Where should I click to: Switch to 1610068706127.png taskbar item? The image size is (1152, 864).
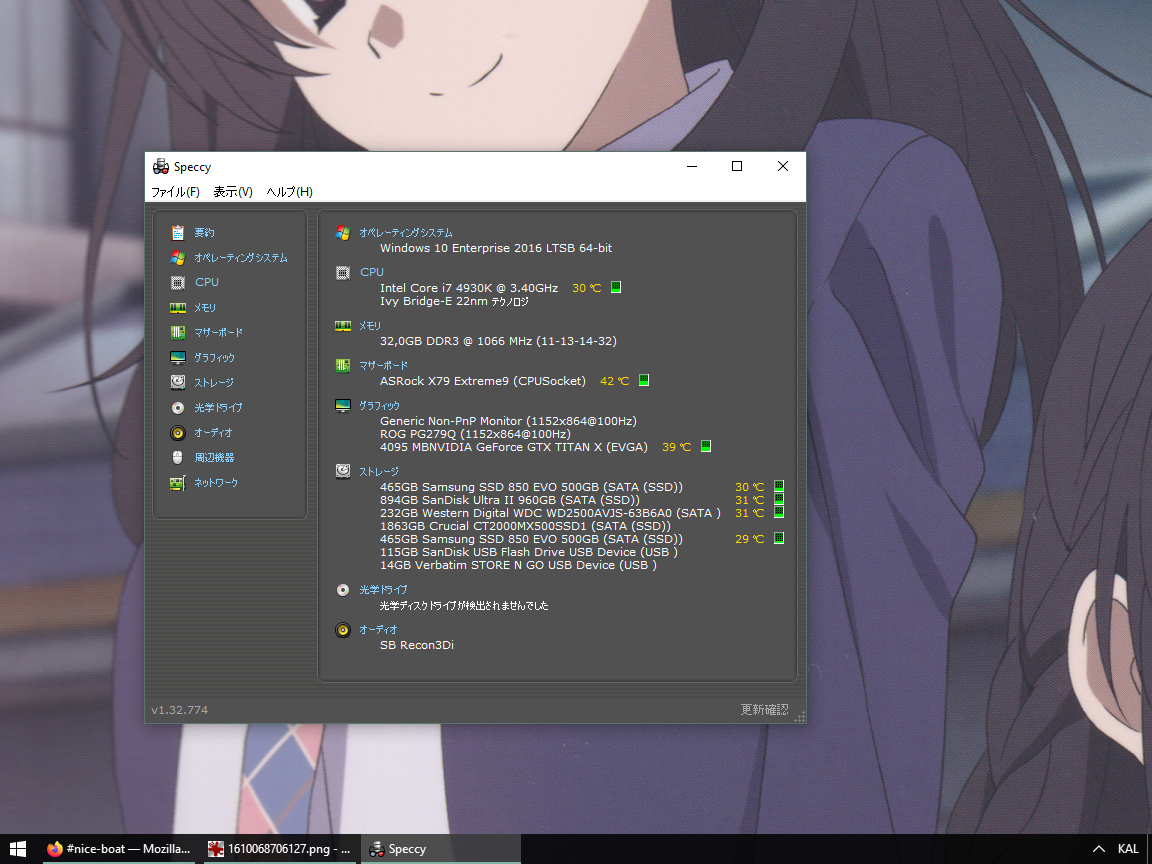coord(280,849)
